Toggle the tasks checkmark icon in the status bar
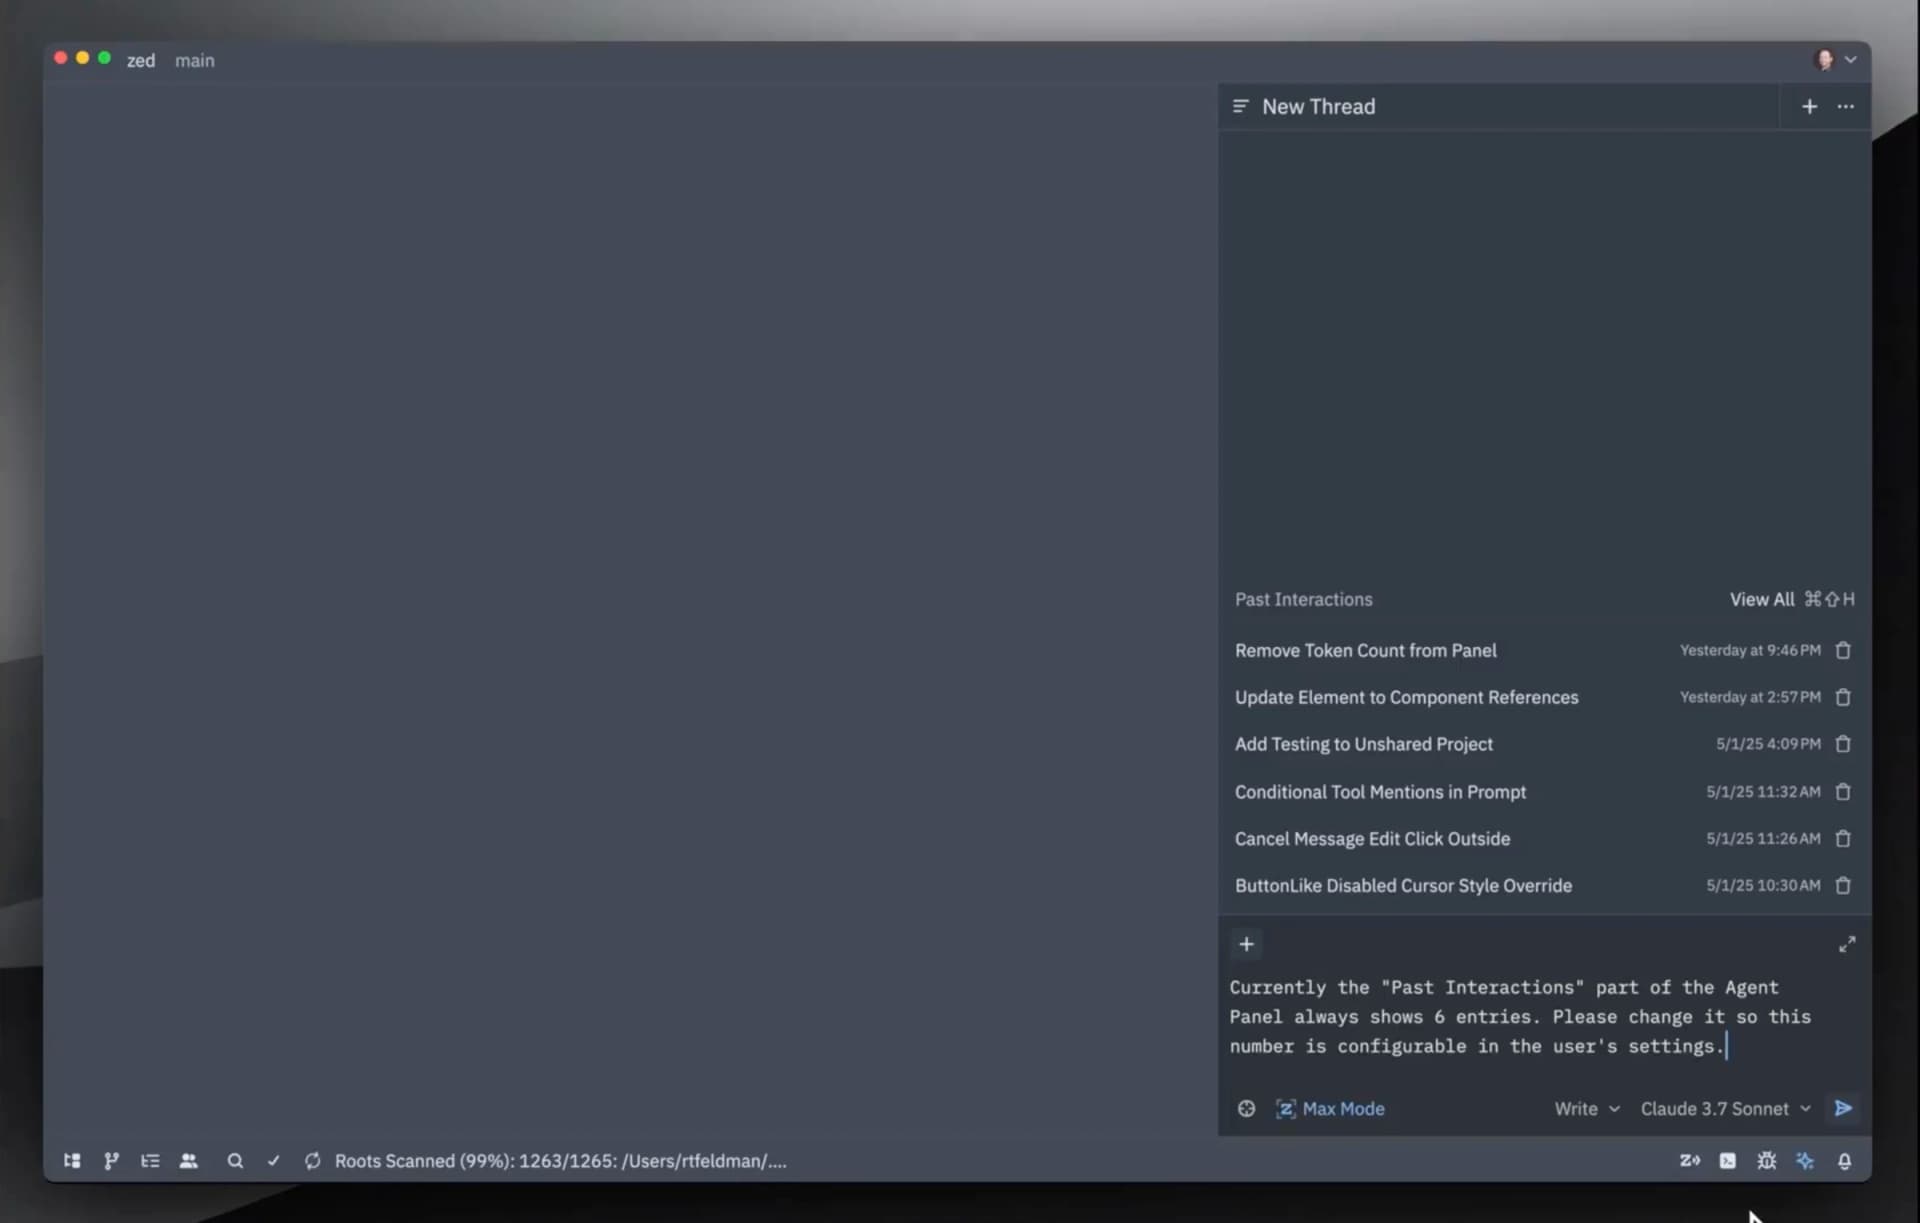The height and width of the screenshot is (1223, 1920). click(273, 1161)
